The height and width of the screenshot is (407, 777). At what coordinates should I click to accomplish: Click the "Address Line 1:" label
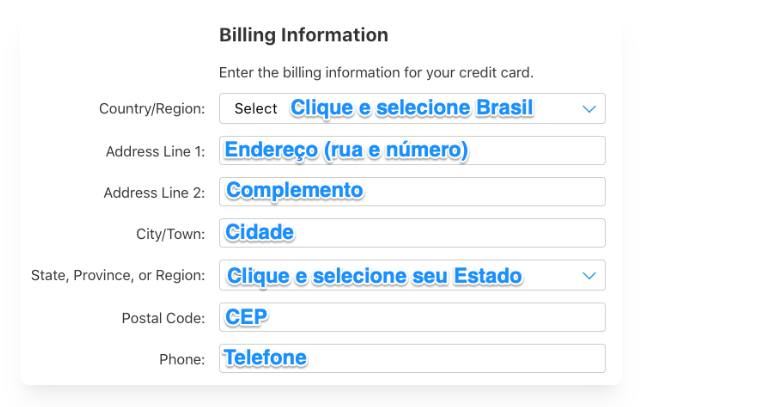click(155, 151)
